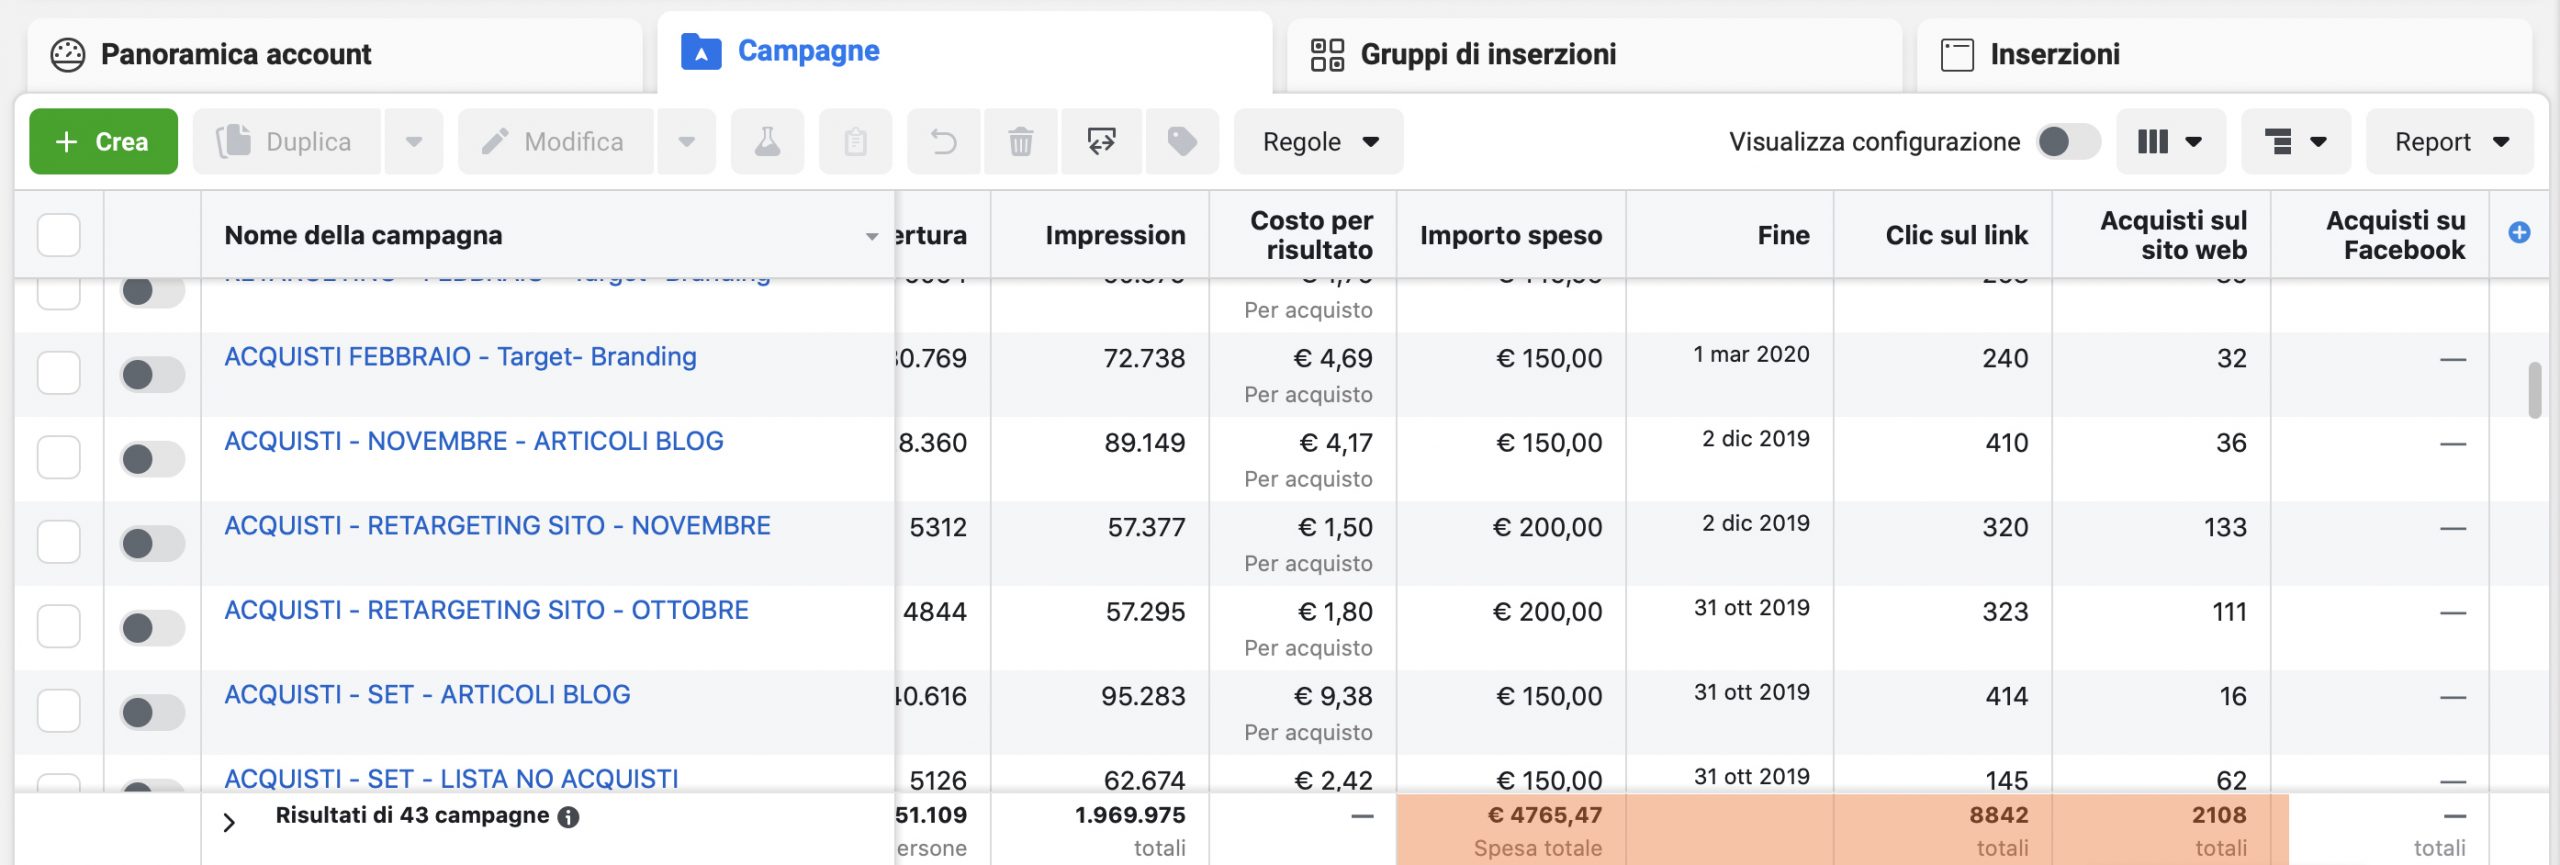Expand the Risultati di 43 campagne row
This screenshot has height=865, width=2560.
tap(229, 822)
